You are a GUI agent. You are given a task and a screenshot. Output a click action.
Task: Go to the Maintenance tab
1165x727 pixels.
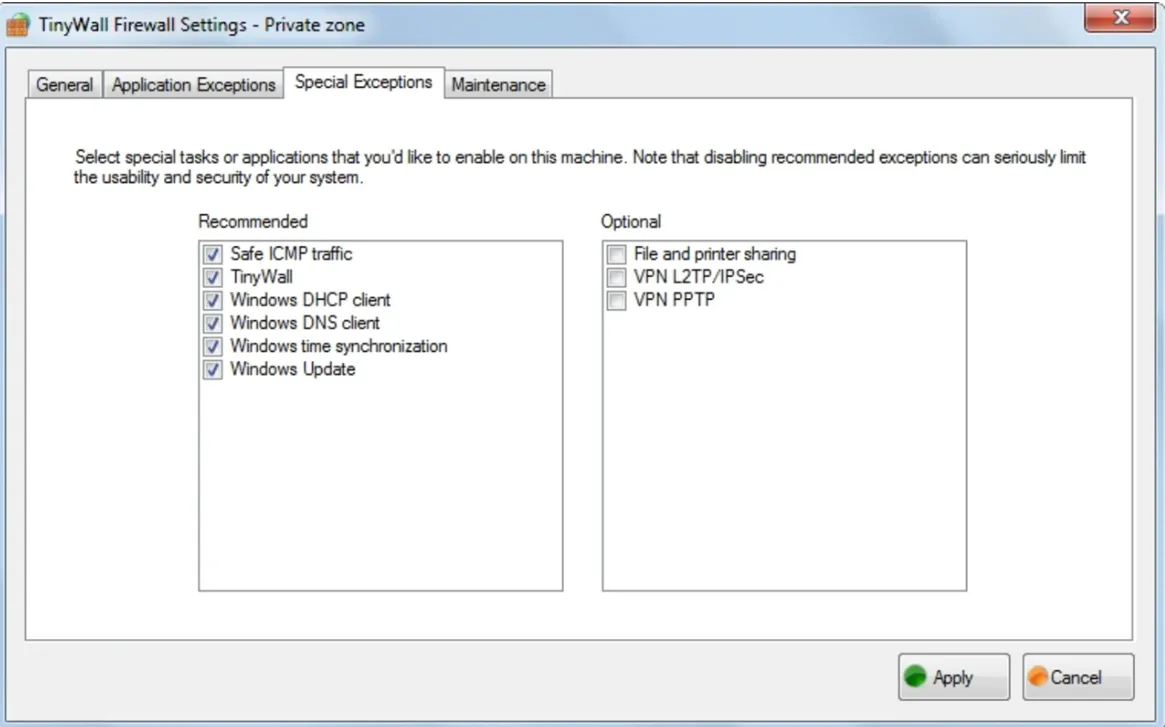point(499,85)
